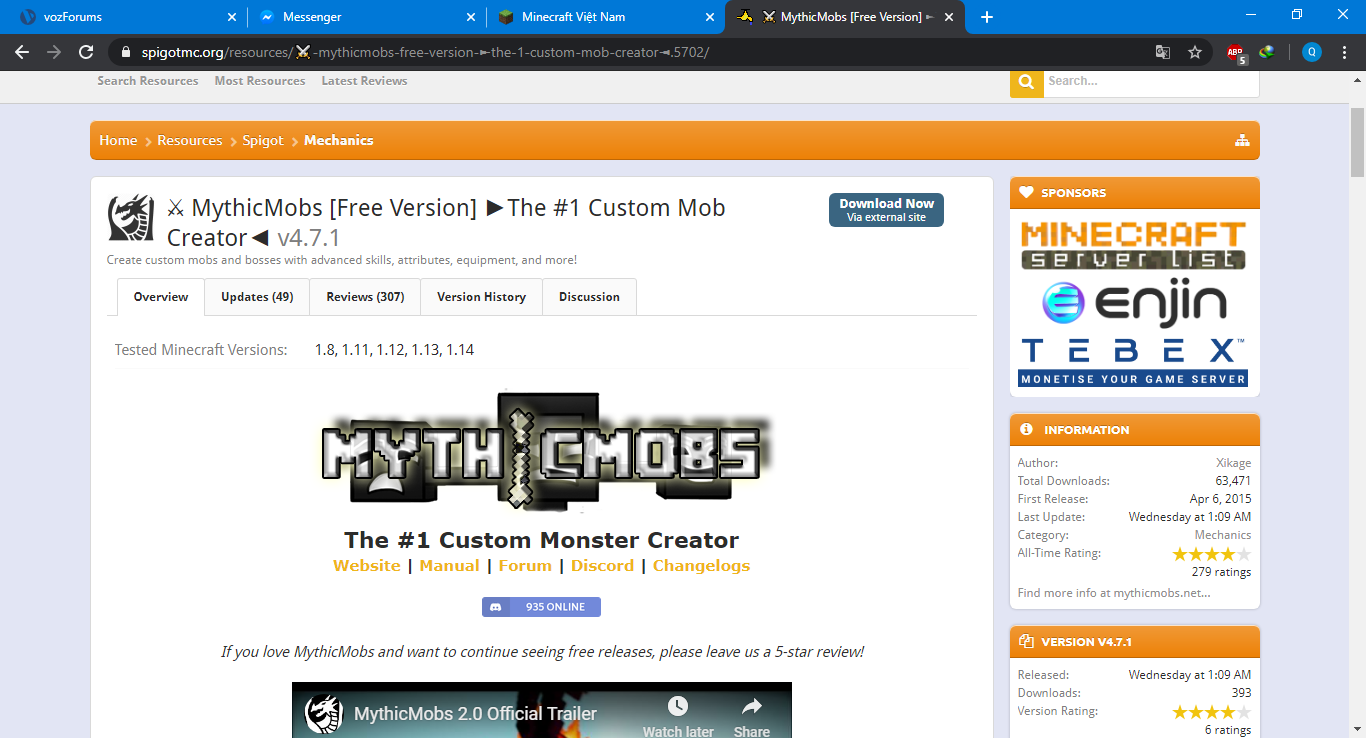Open the Latest Reviews link
1366x738 pixels.
364,81
